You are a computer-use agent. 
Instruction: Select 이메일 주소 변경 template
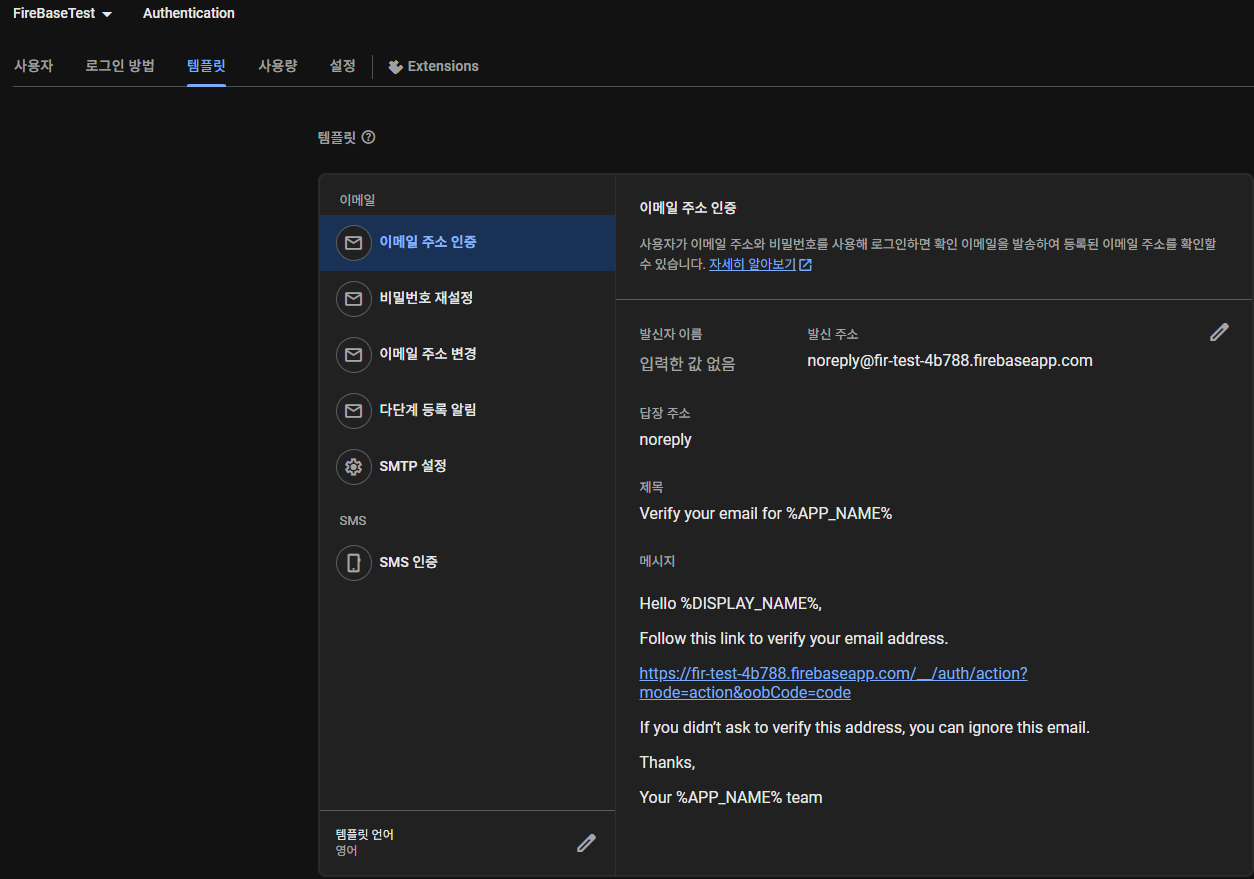pos(467,355)
